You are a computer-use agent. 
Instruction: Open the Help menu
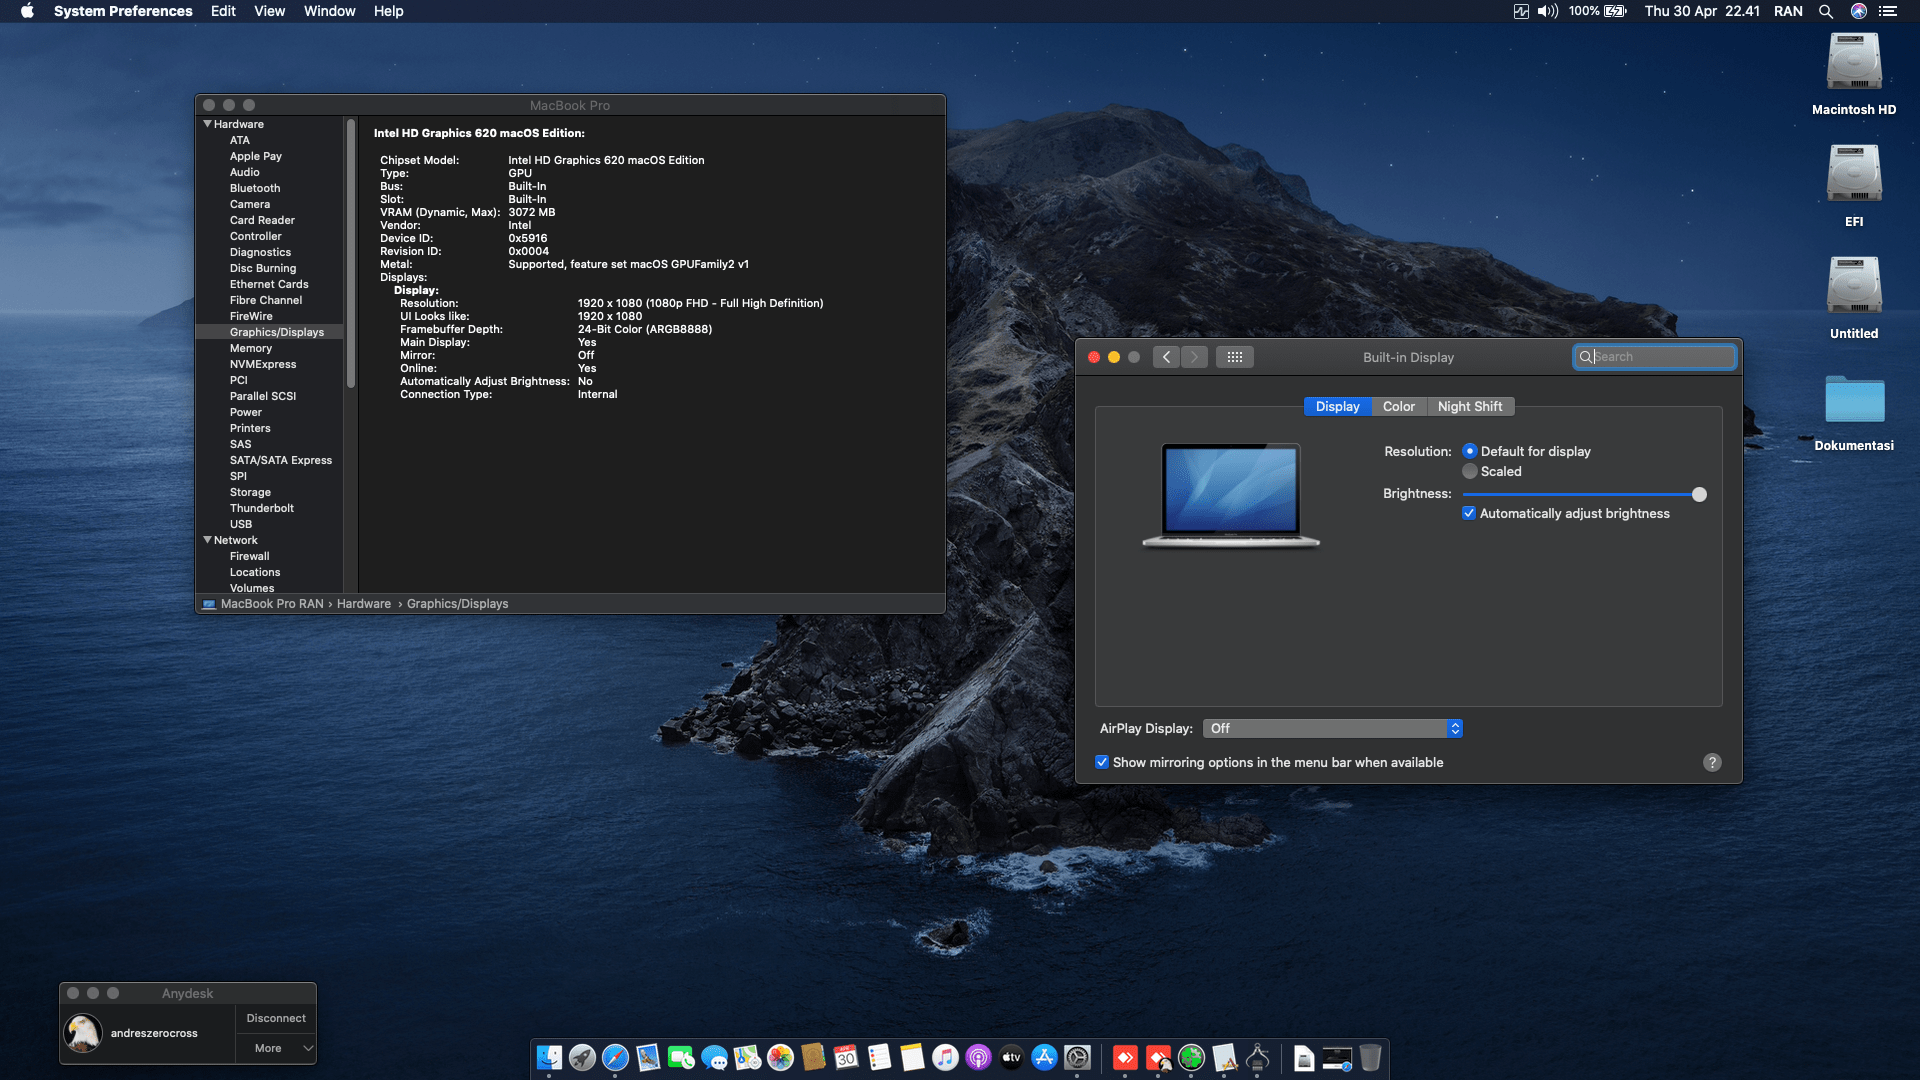click(x=388, y=11)
